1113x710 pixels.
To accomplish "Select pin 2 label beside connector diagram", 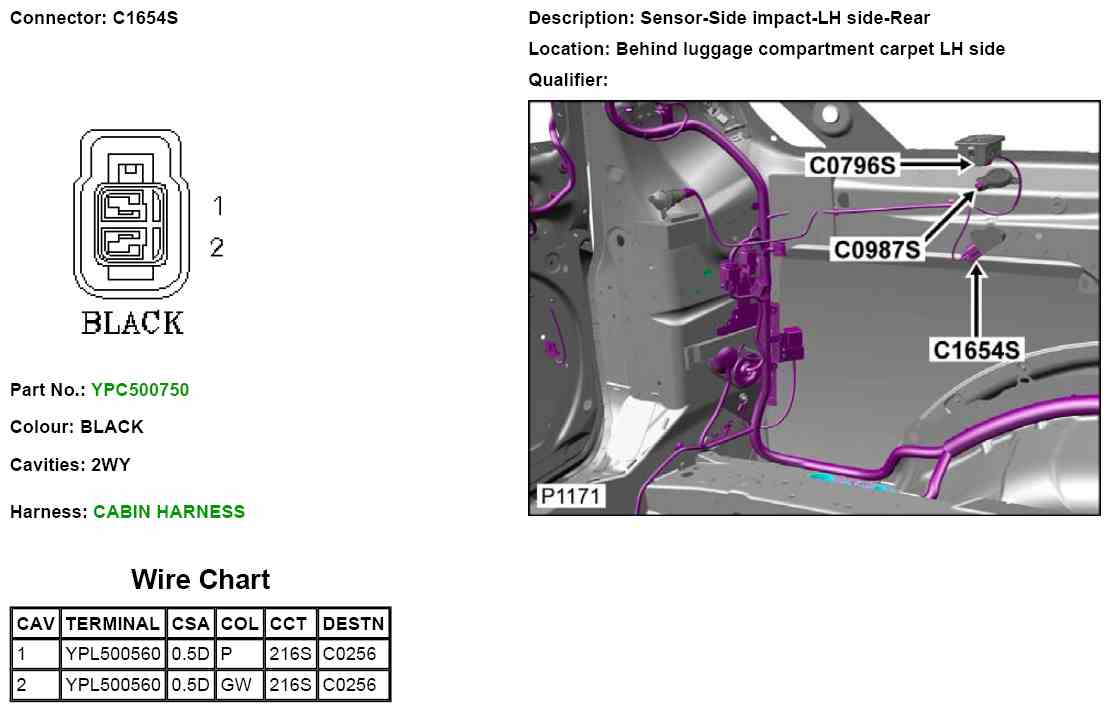I will point(217,247).
